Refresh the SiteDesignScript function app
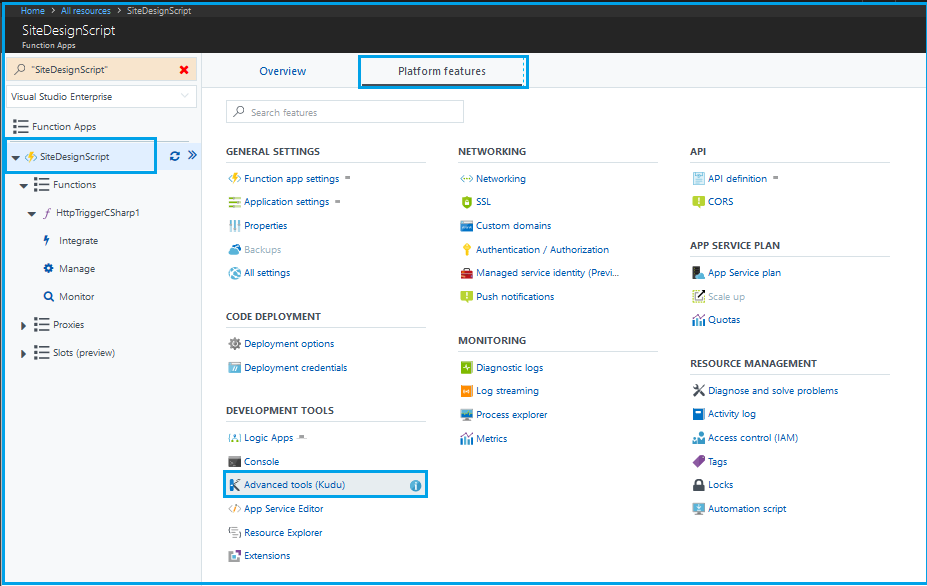Image resolution: width=927 pixels, height=586 pixels. click(174, 156)
